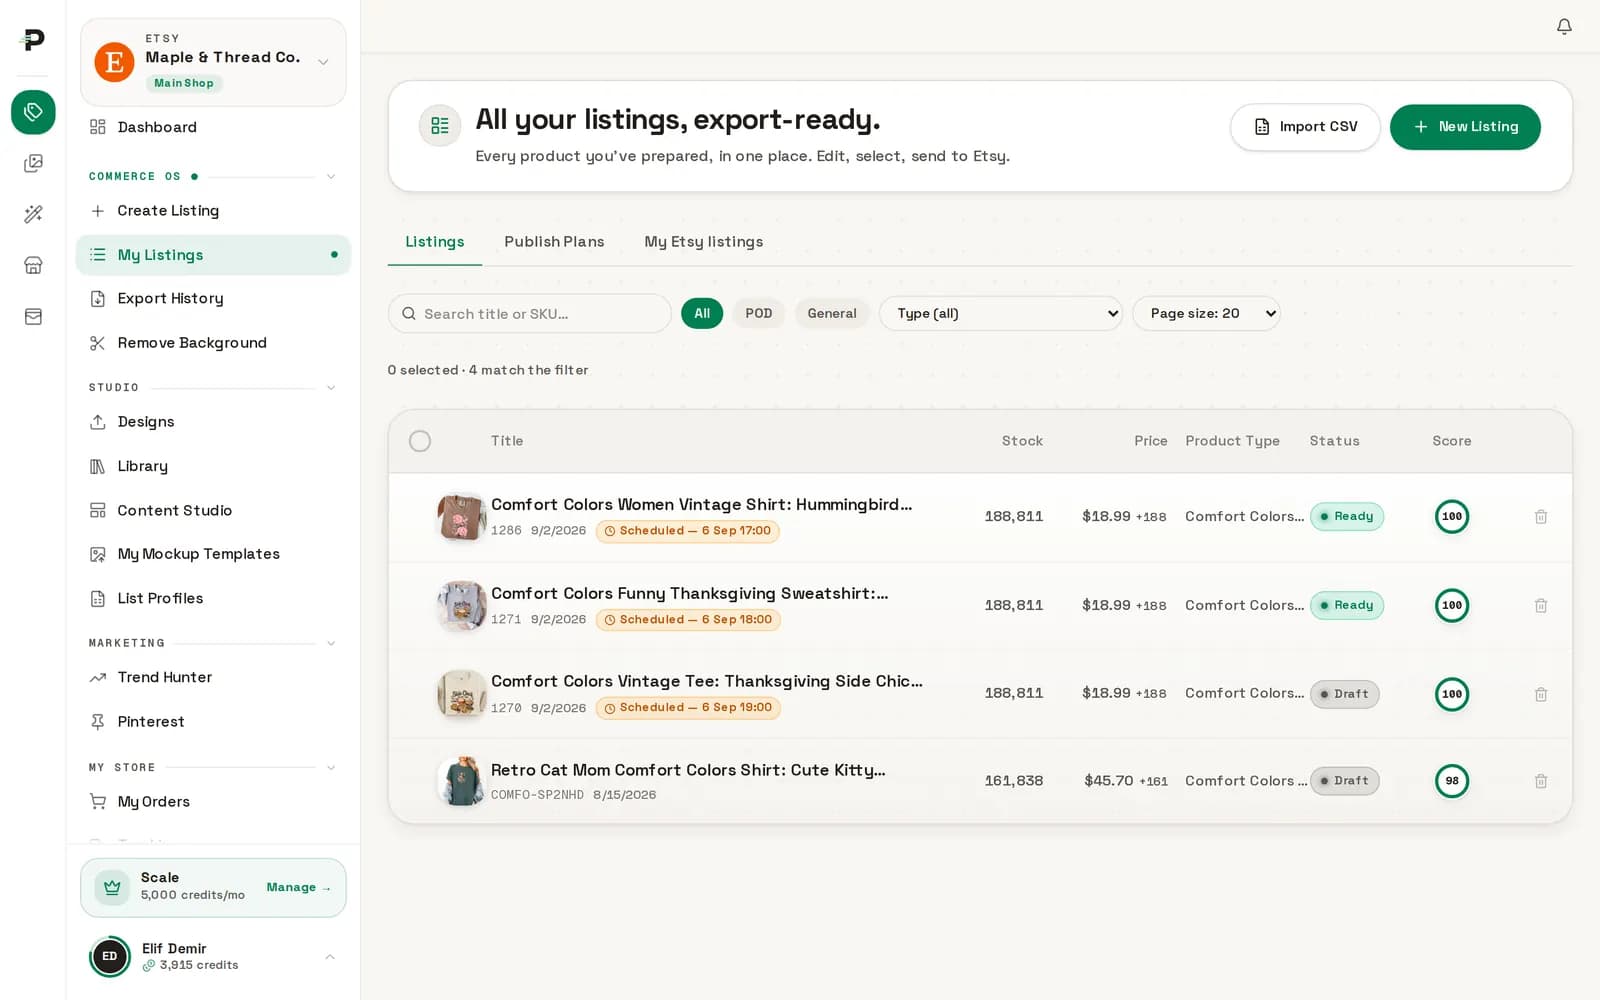Open the archive box rail icon
Screen dimensions: 1600x1000
point(33,316)
